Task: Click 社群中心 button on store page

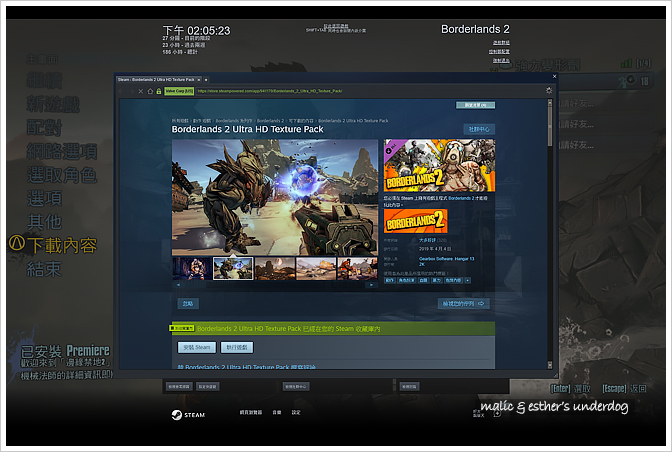Action: pos(479,129)
